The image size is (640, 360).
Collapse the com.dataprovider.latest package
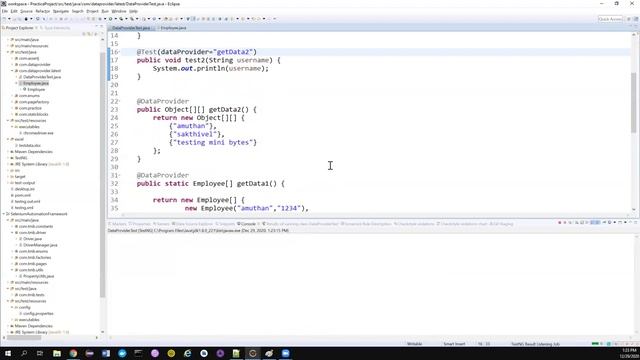point(12,71)
